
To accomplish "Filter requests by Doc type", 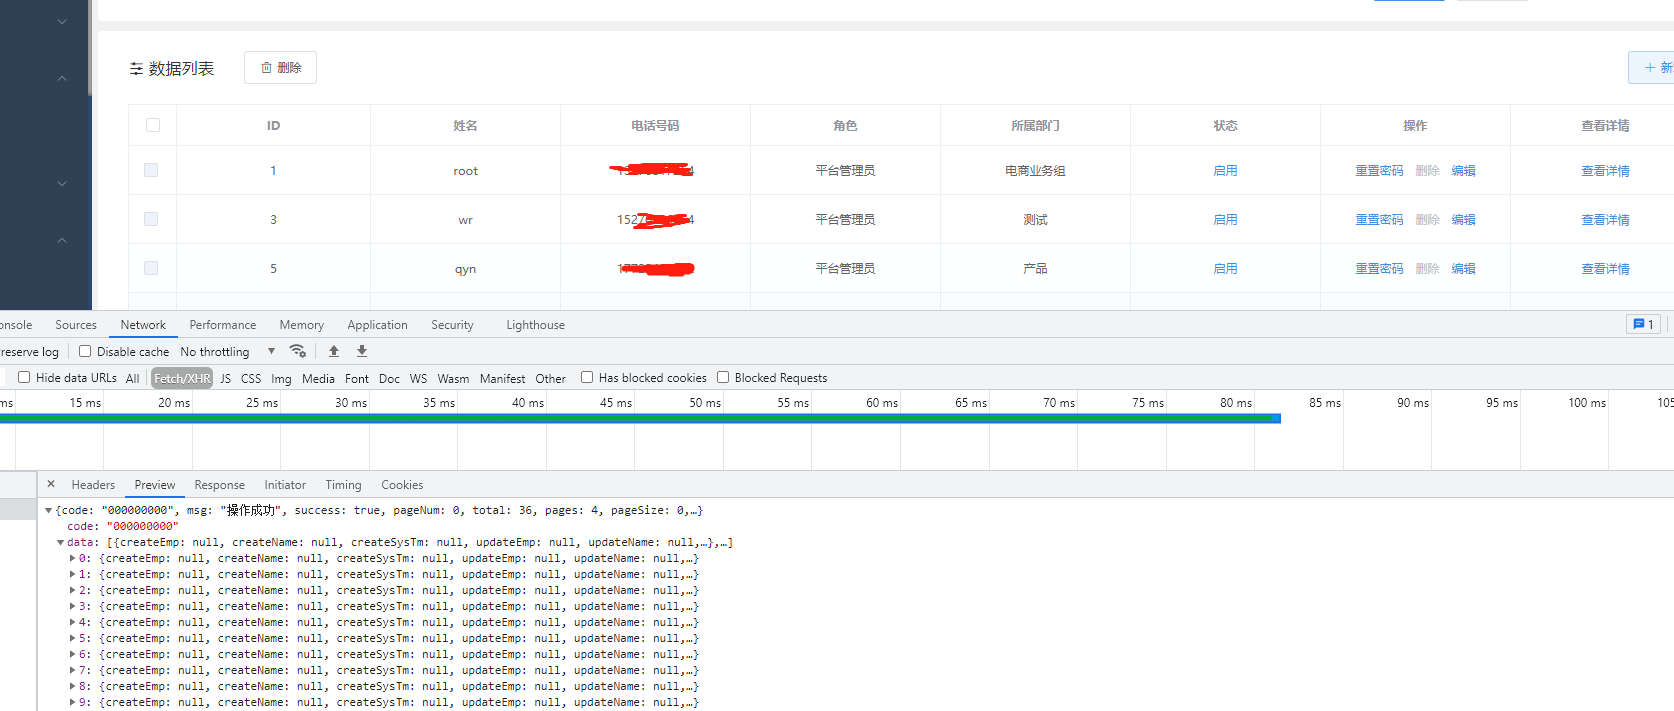I will click(x=389, y=378).
